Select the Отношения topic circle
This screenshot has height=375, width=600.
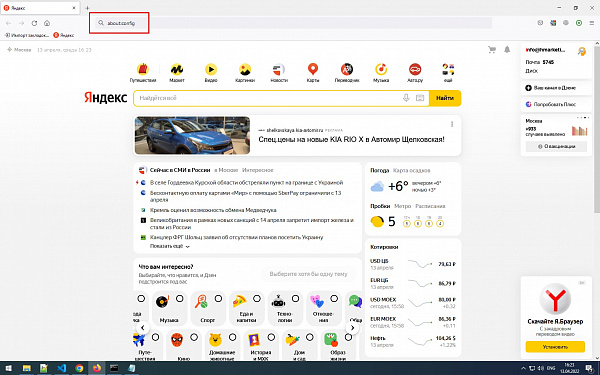coord(334,298)
